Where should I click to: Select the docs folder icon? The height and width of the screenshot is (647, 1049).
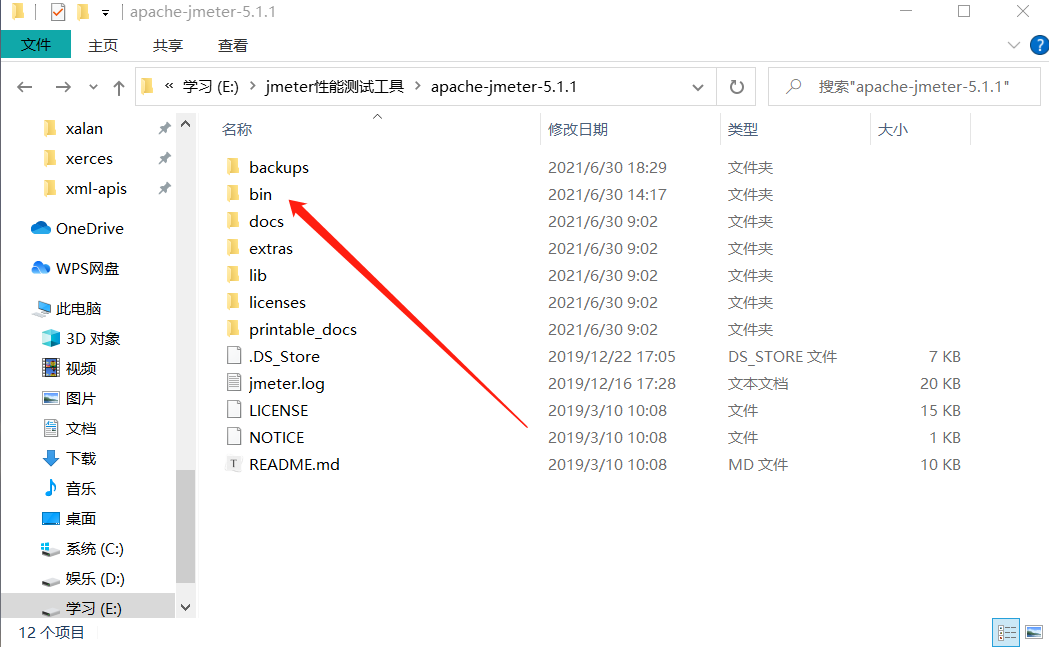coord(233,221)
